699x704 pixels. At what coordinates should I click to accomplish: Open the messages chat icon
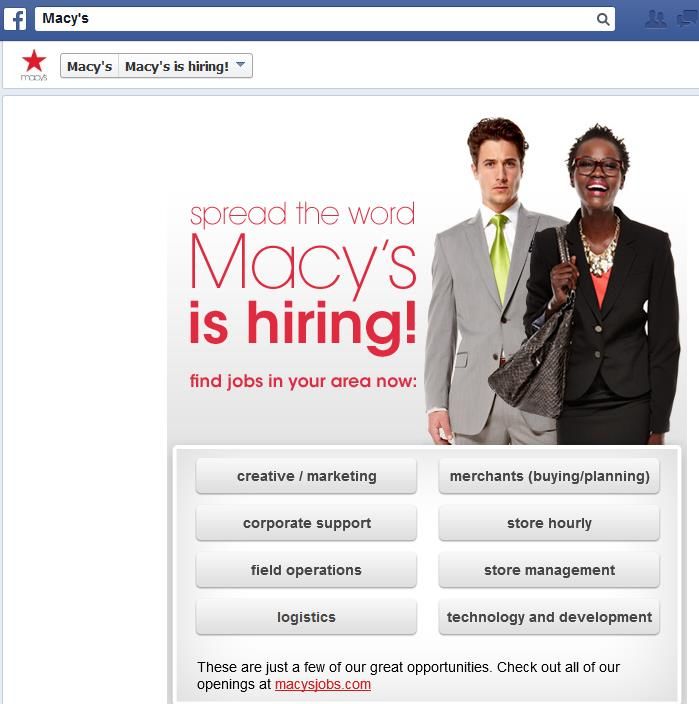click(687, 19)
